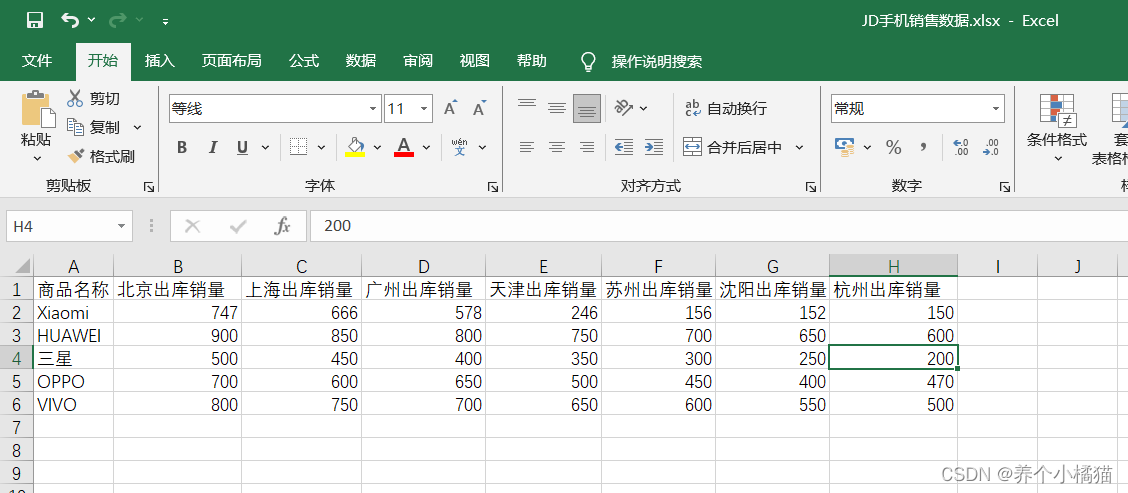Click the 粘贴 paste clipboard icon
This screenshot has width=1128, height=493.
(x=37, y=109)
